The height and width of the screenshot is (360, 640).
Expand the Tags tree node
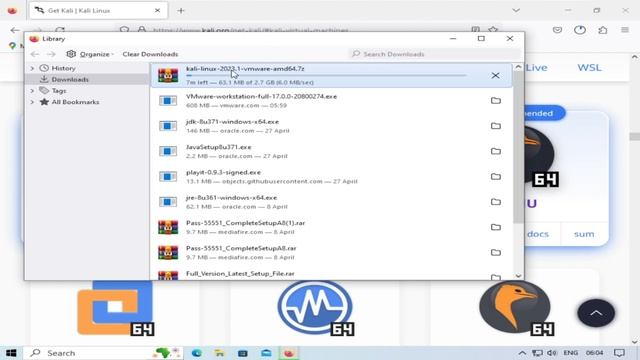coord(32,91)
